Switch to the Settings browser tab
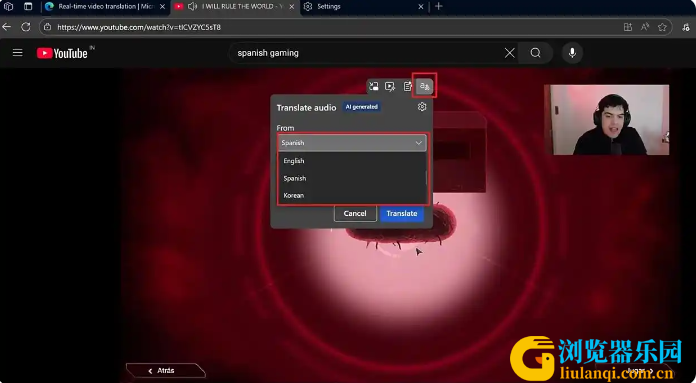696x383 pixels. [x=361, y=7]
